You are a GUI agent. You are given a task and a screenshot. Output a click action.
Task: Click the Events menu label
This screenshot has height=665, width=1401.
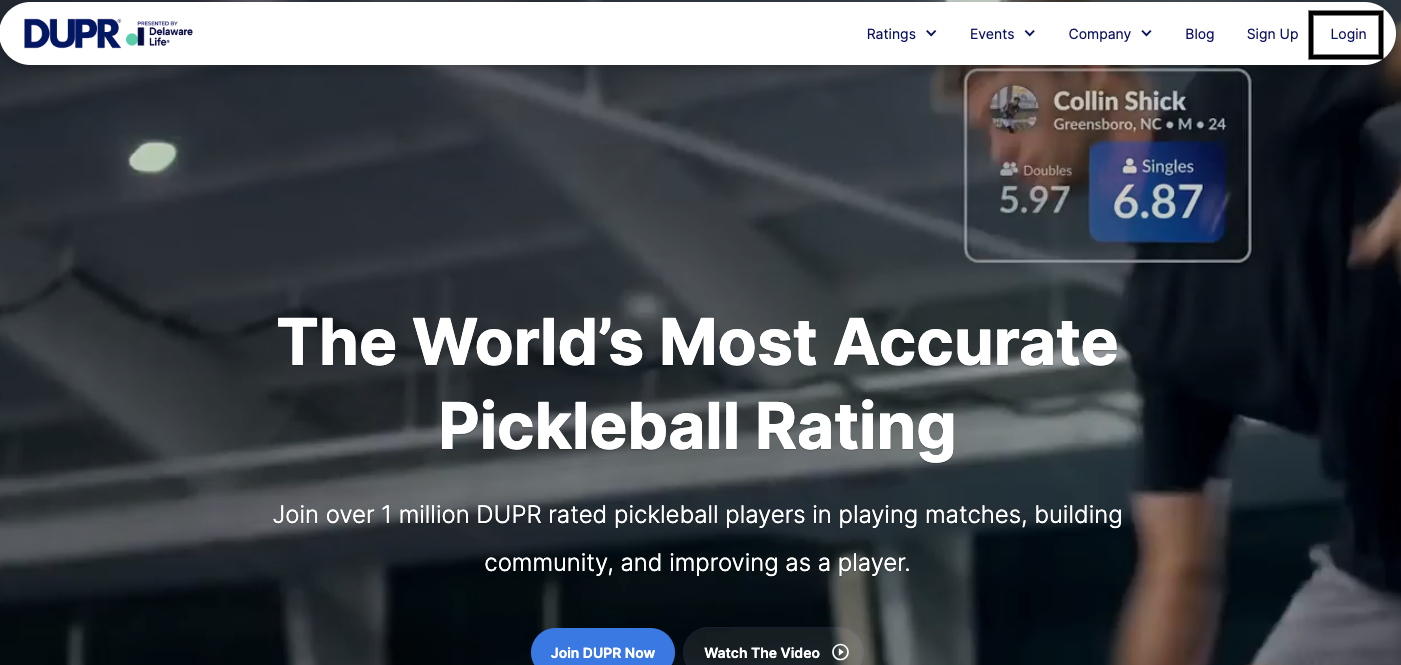tap(991, 34)
